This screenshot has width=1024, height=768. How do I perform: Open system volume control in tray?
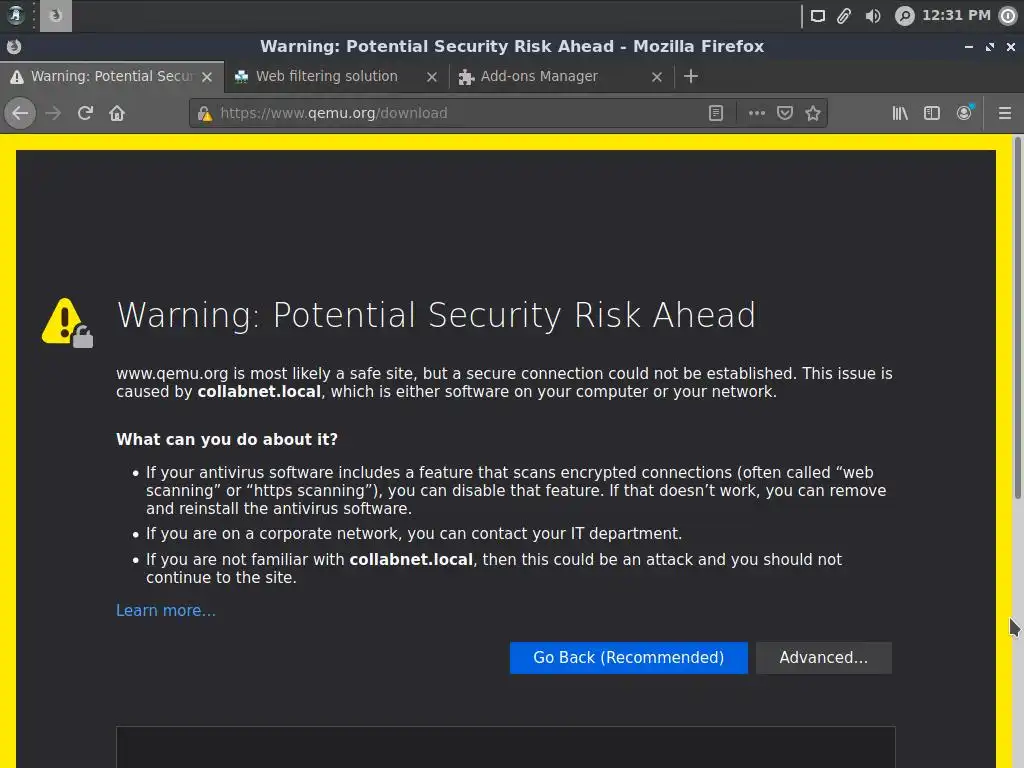(x=873, y=15)
